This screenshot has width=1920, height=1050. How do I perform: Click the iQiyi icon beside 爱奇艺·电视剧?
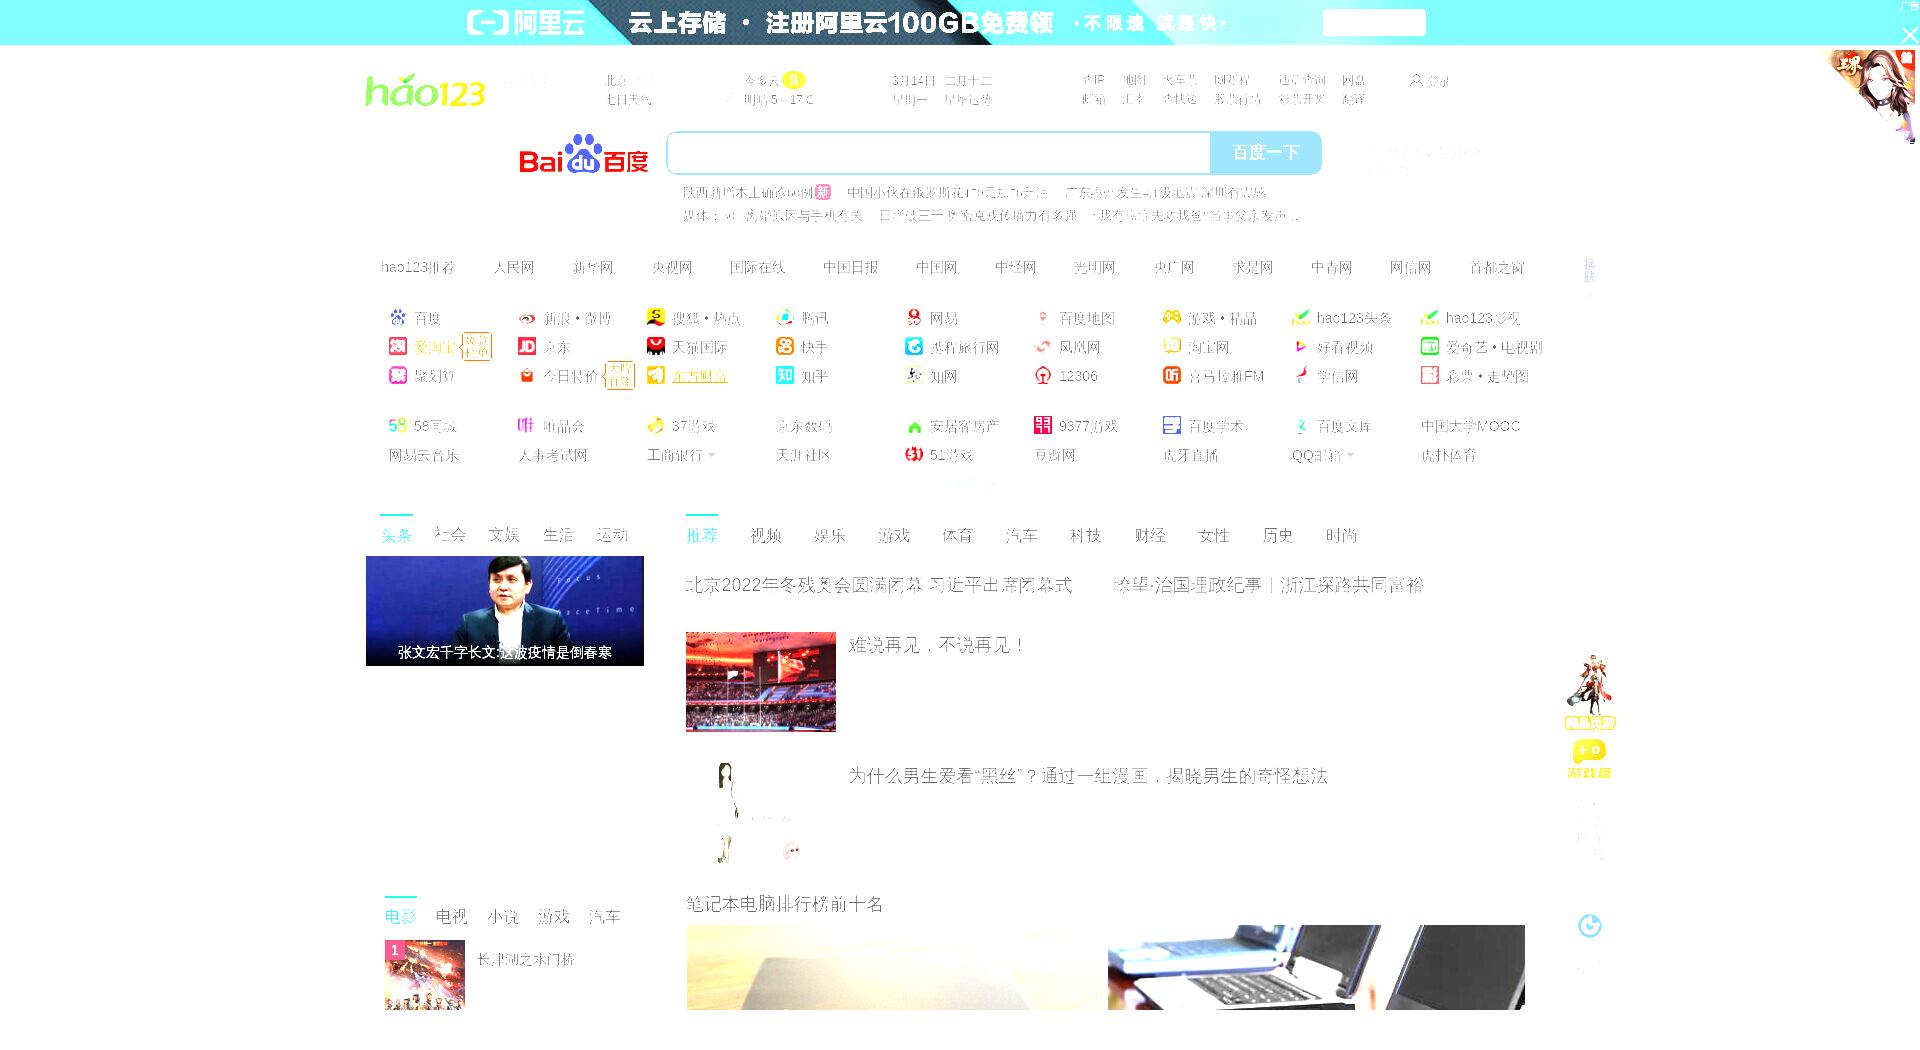(1430, 346)
